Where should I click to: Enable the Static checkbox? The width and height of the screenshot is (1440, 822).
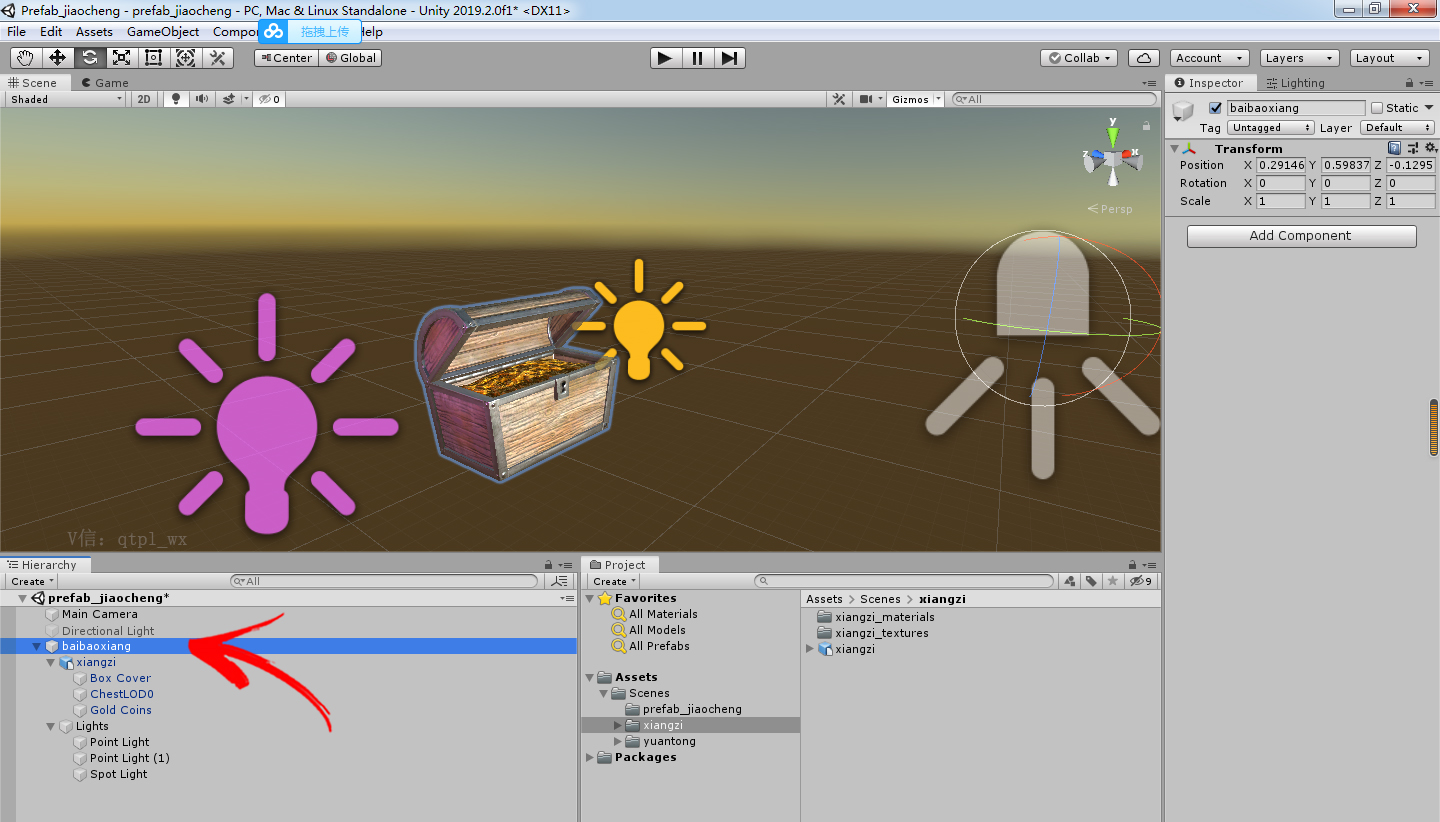1377,108
